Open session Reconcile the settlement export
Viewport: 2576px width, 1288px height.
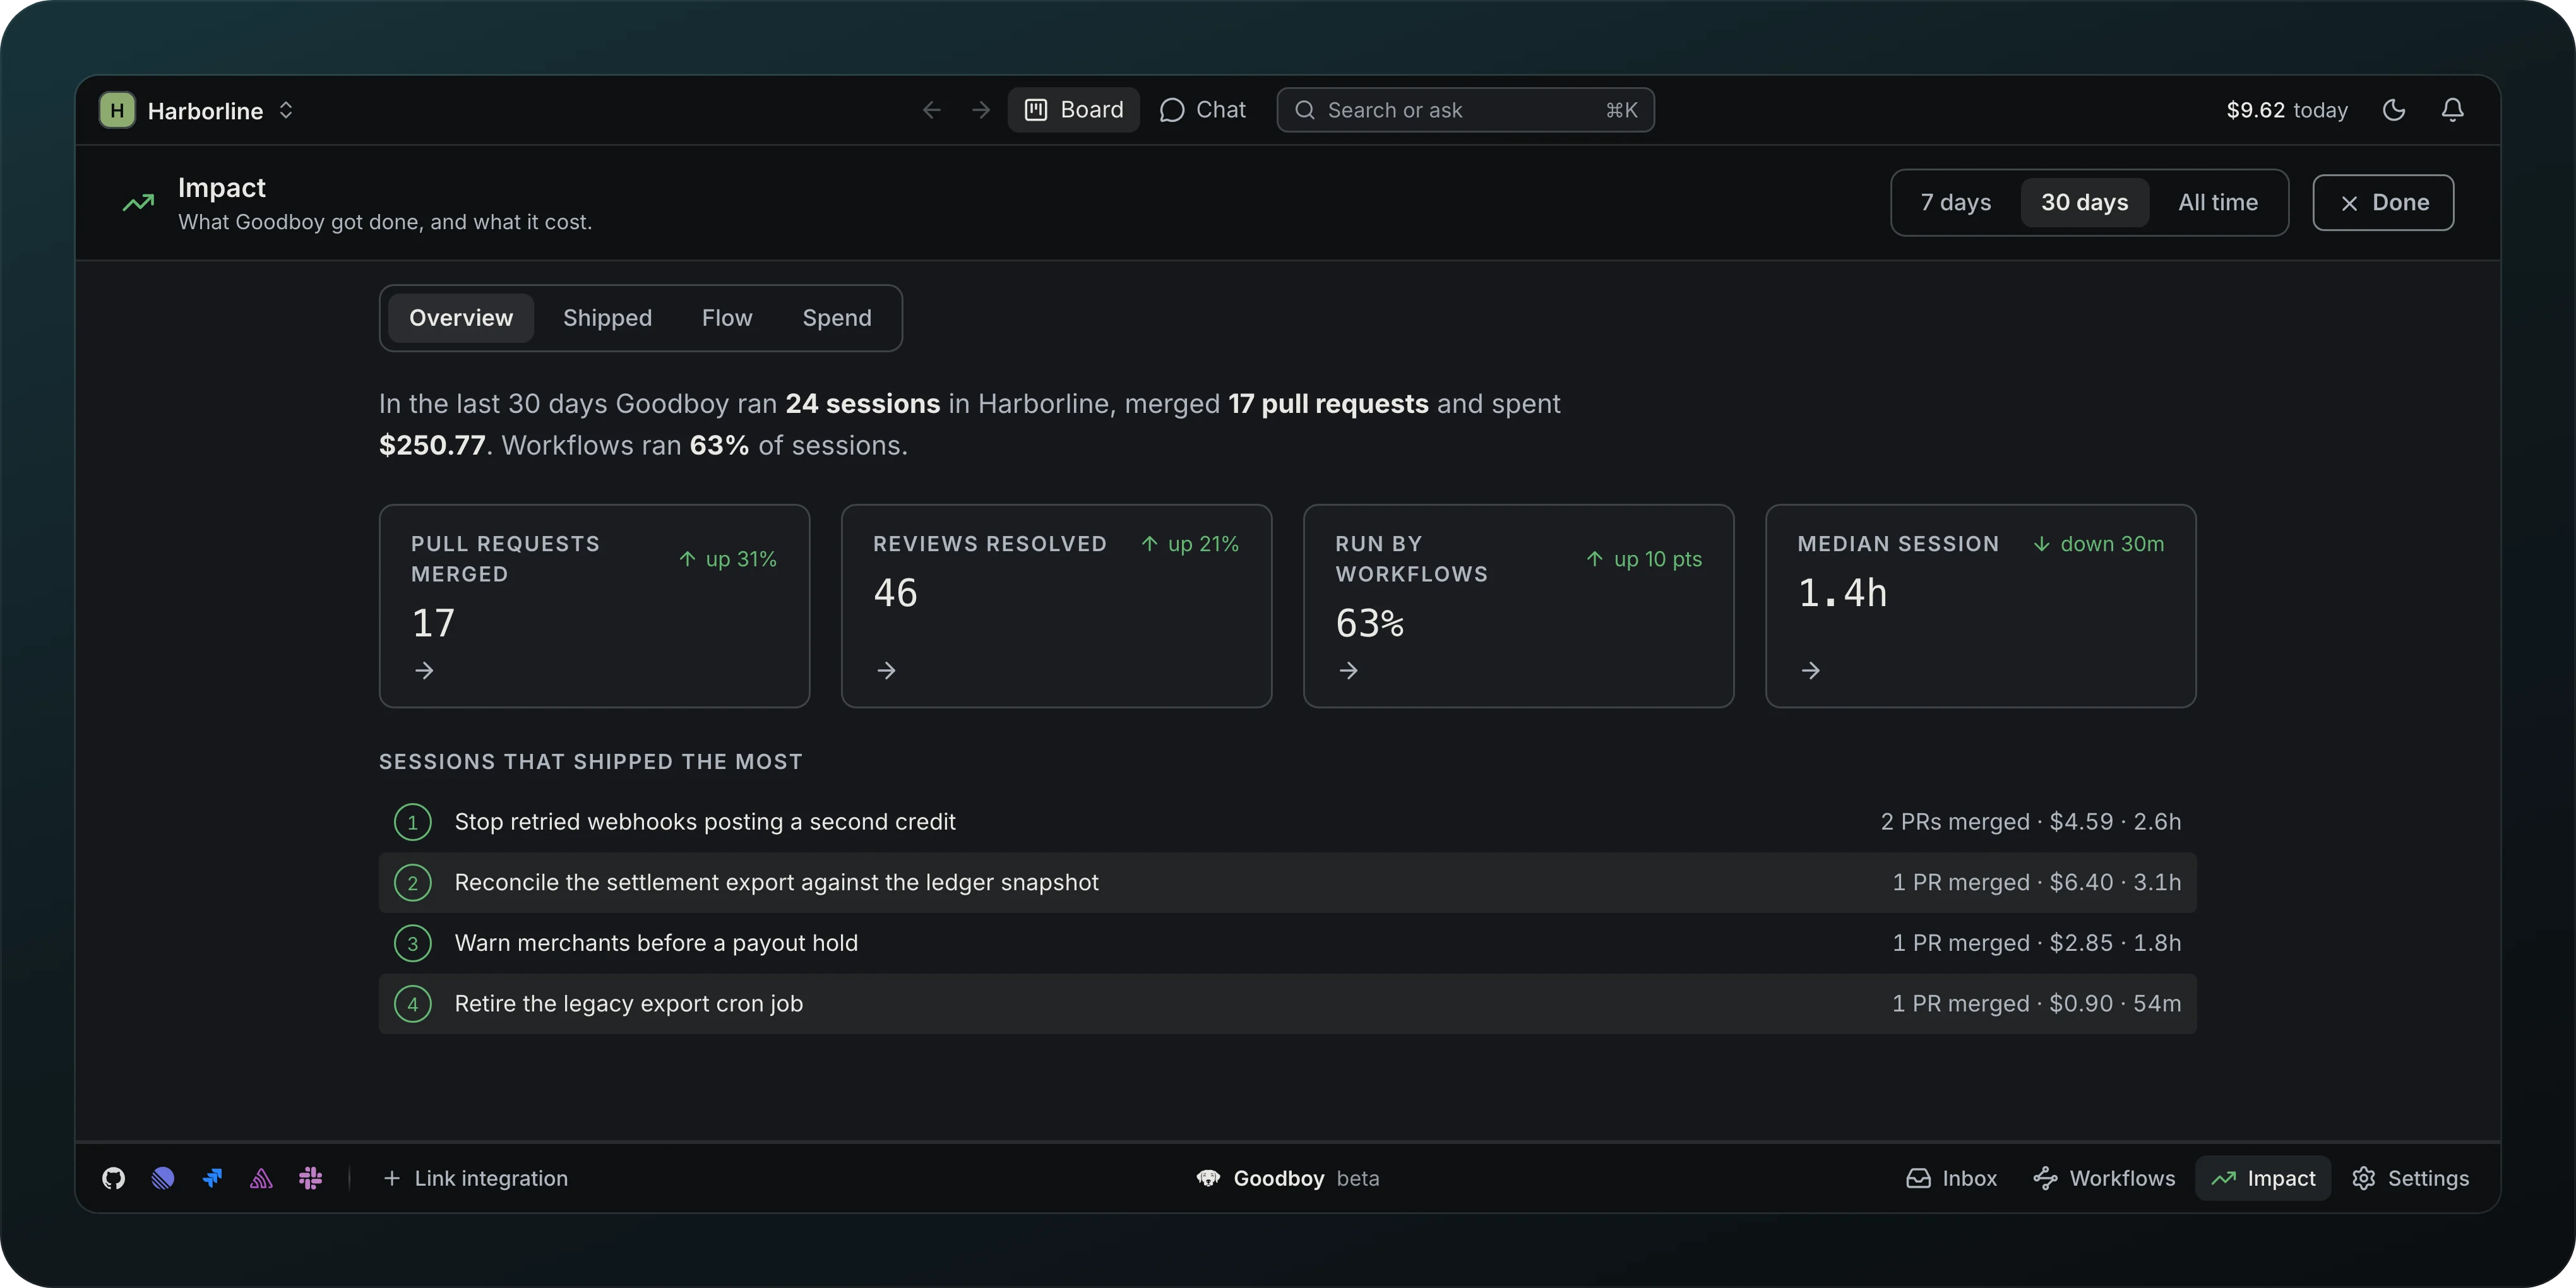1287,882
